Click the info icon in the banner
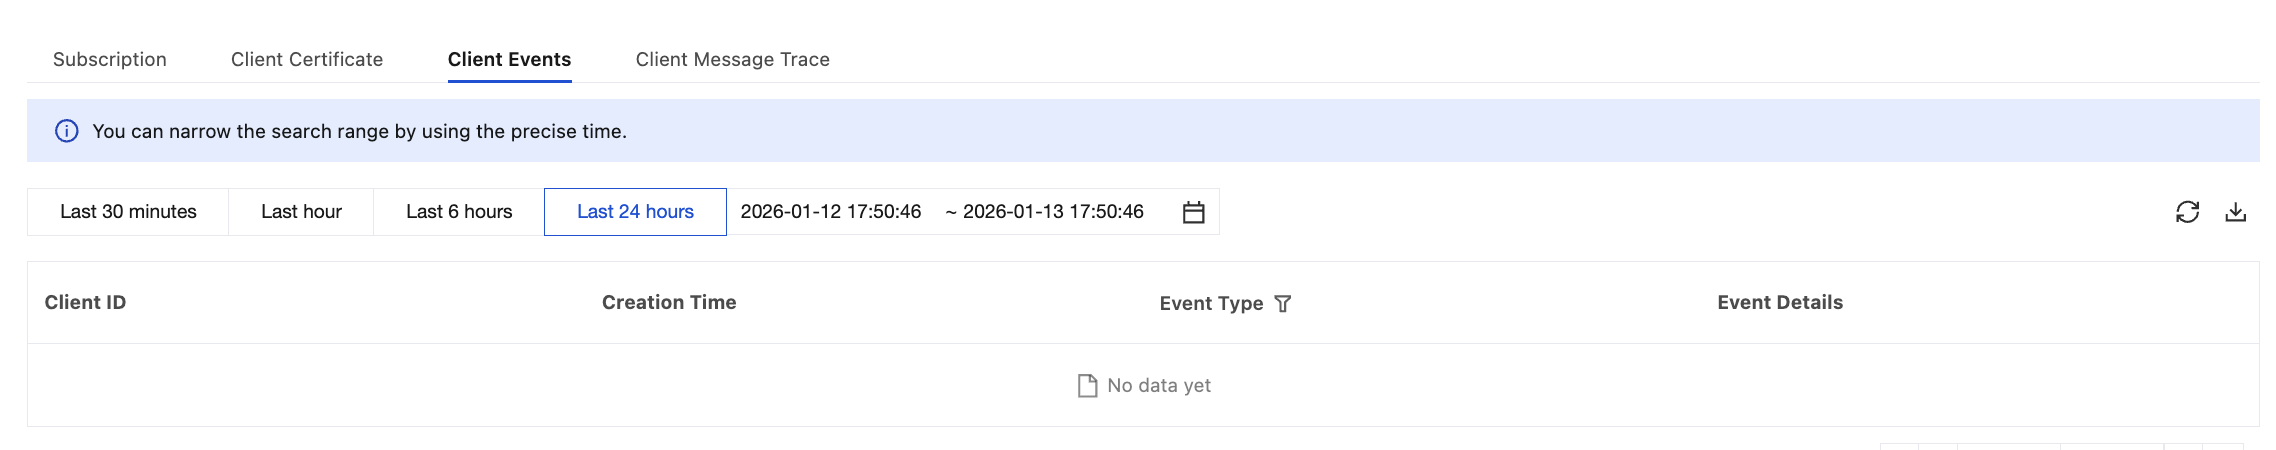The width and height of the screenshot is (2276, 450). tap(67, 131)
